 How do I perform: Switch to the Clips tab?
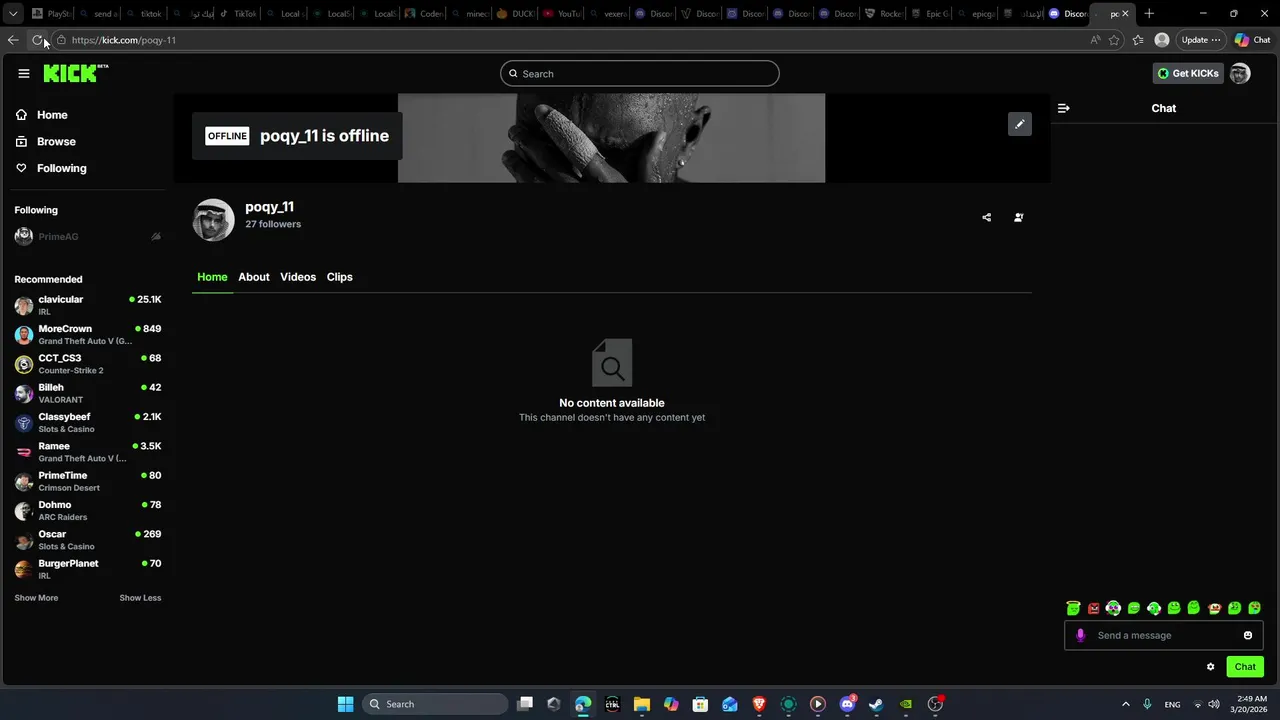[x=340, y=277]
